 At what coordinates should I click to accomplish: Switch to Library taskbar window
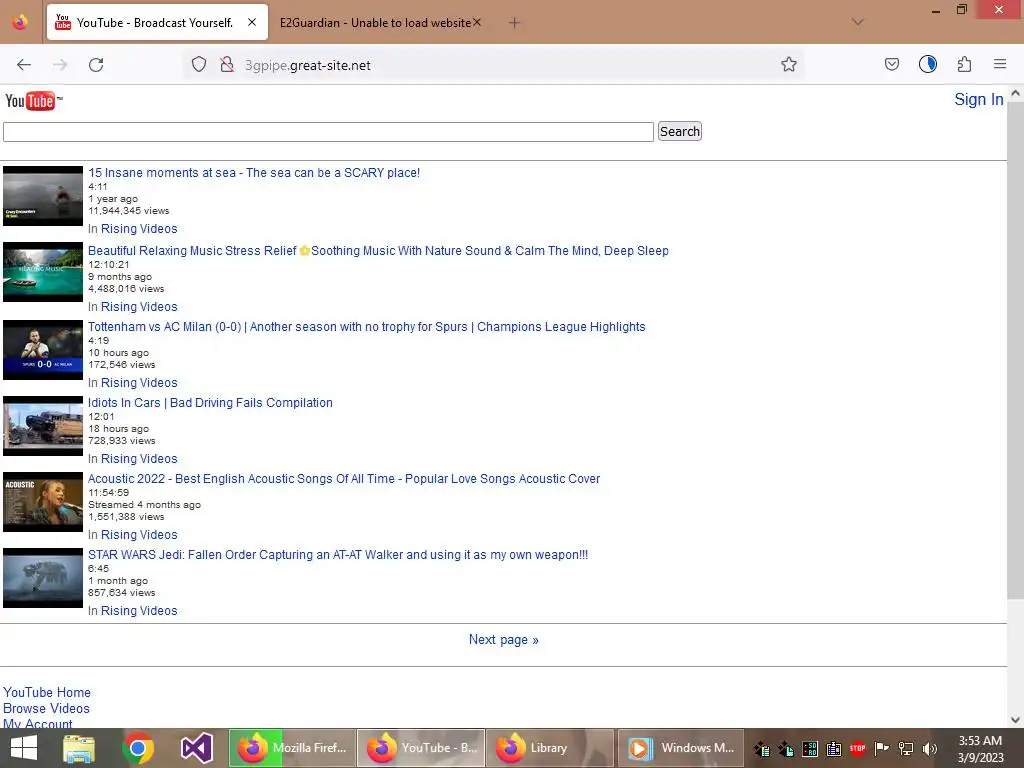(x=550, y=748)
